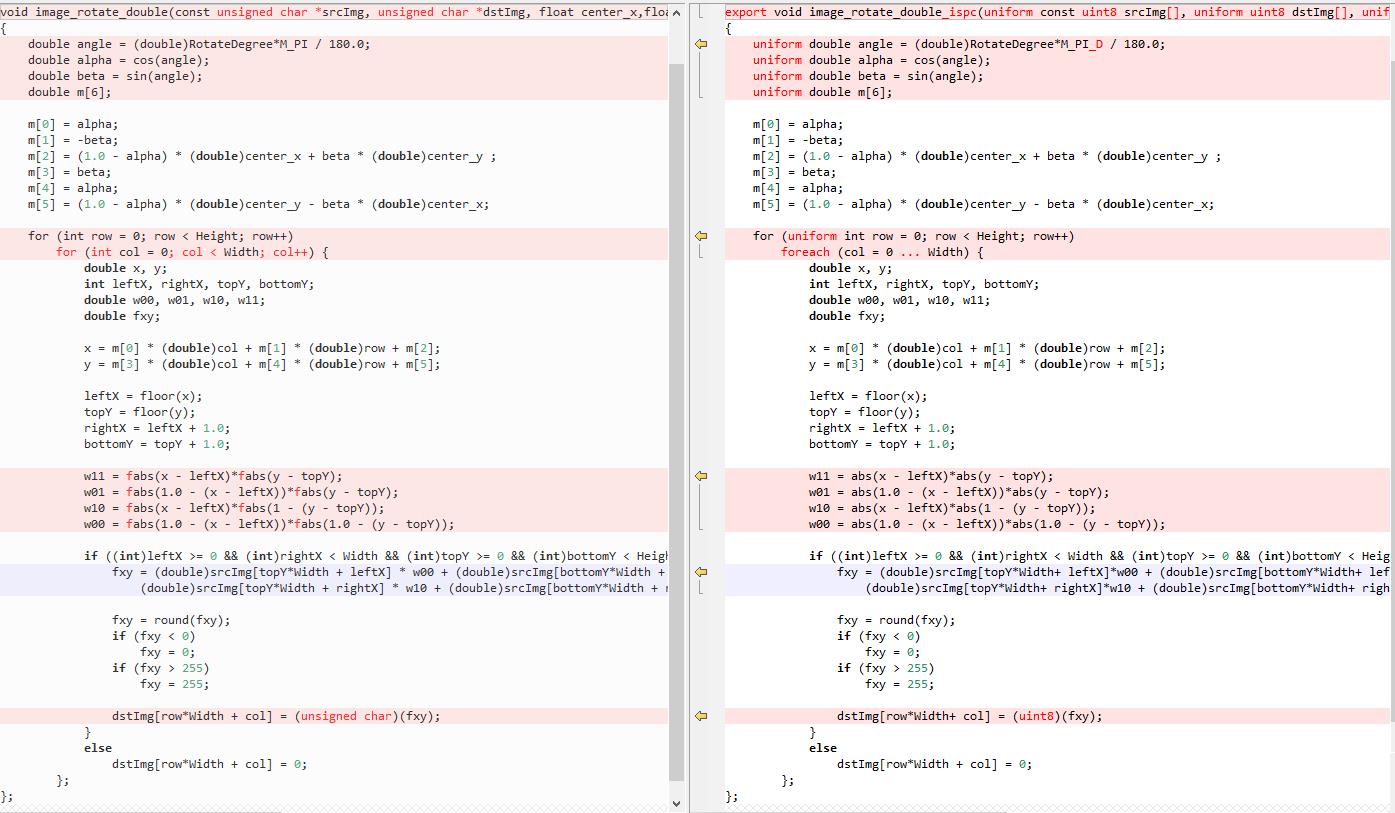Click 'dstImg[row*Width + col] = (unsigned char)(fxy);' left pane
Viewport: 1395px width, 813px height.
(276, 716)
